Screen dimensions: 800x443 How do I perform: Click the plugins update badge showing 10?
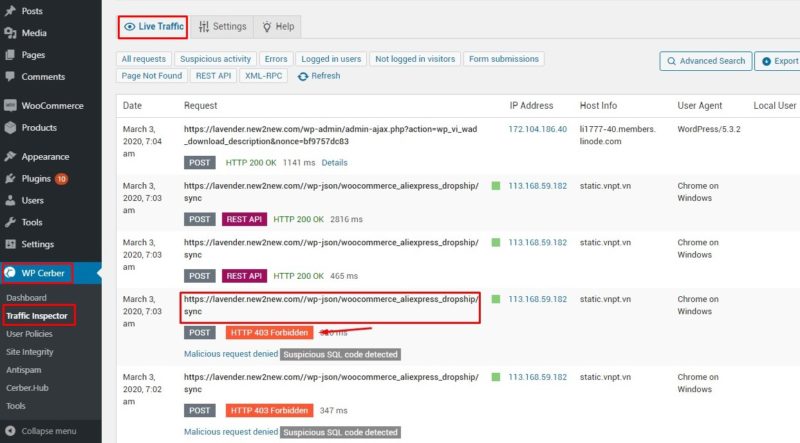61,179
